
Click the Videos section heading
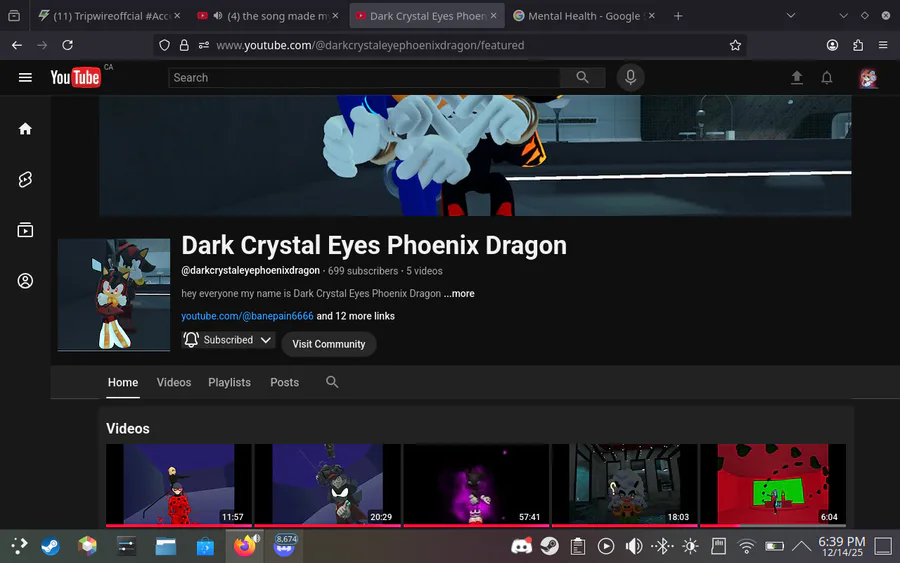[128, 429]
